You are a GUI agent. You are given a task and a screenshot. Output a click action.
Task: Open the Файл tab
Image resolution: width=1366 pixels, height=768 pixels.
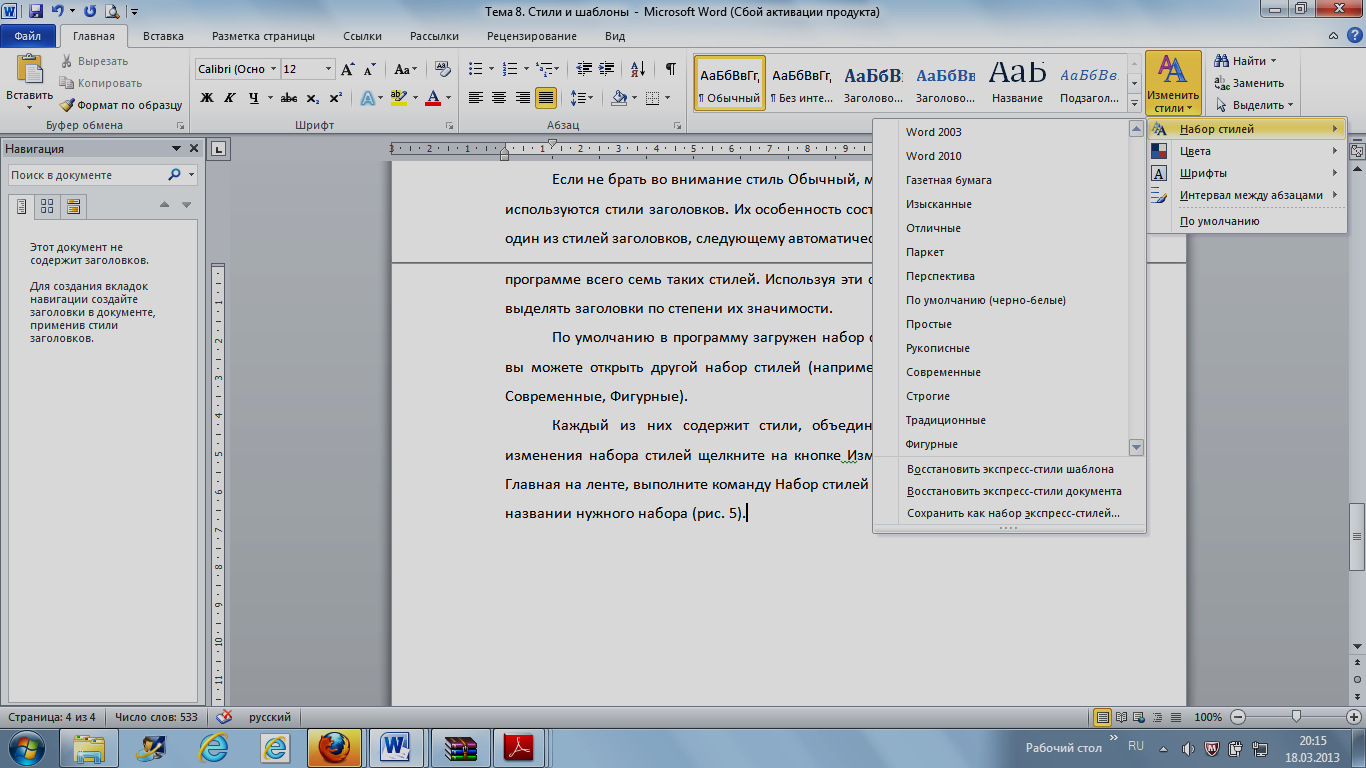pos(27,36)
